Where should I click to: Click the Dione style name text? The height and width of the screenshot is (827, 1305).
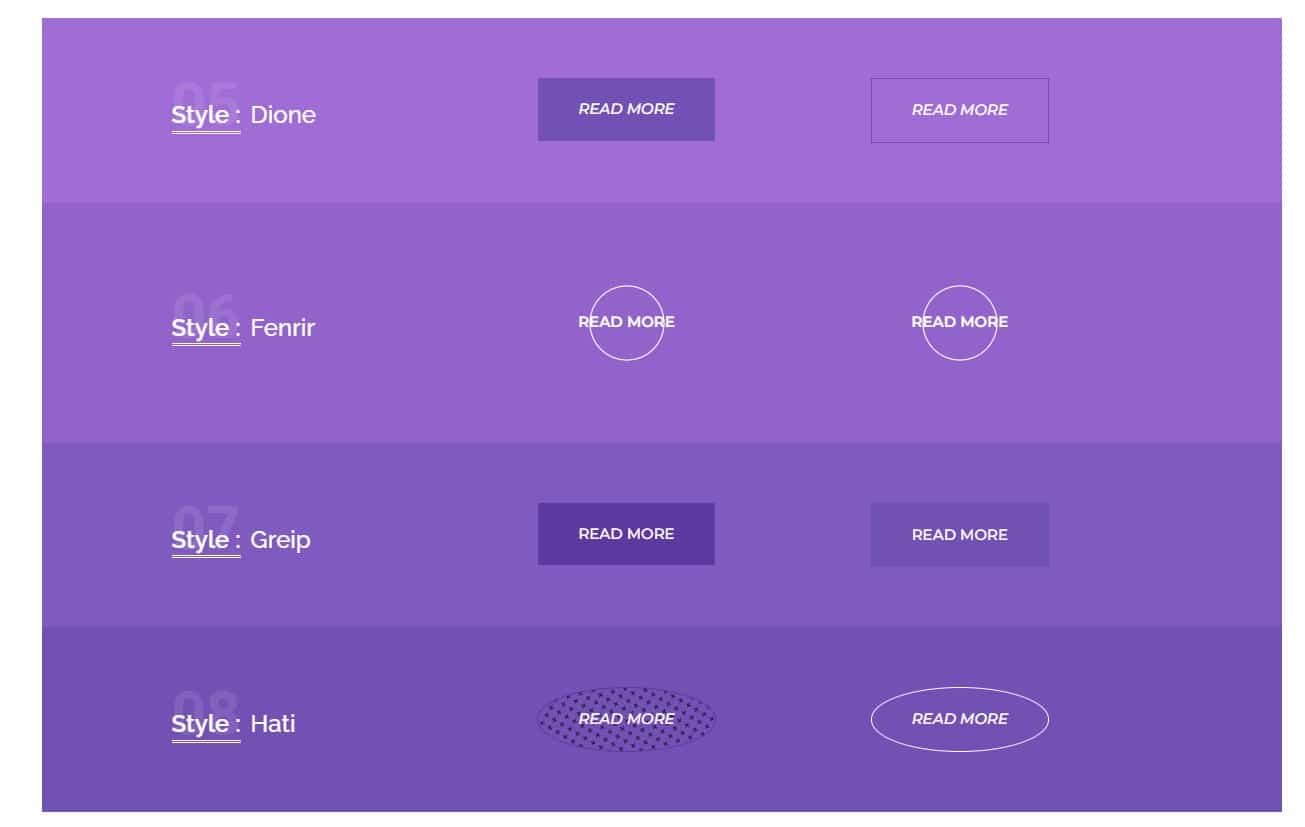285,115
